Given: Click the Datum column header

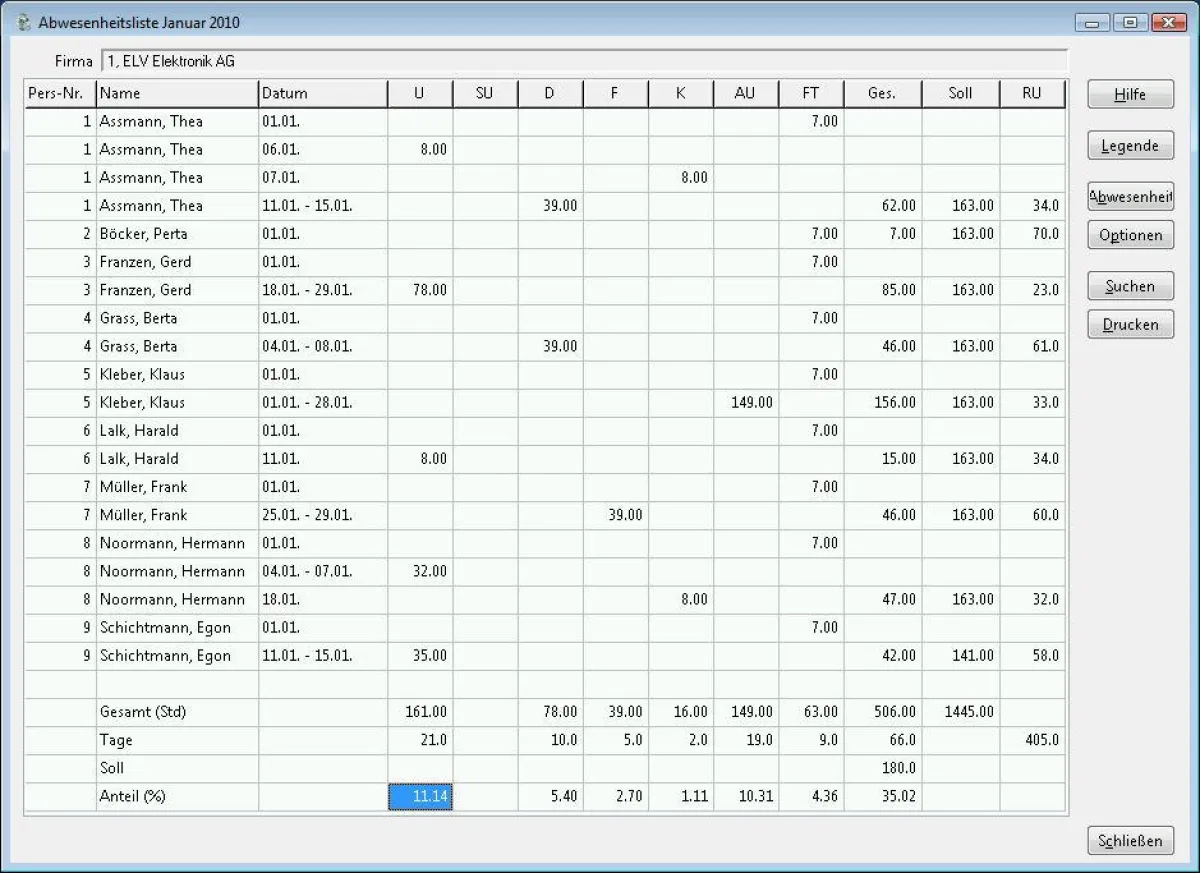Looking at the screenshot, I should point(322,93).
